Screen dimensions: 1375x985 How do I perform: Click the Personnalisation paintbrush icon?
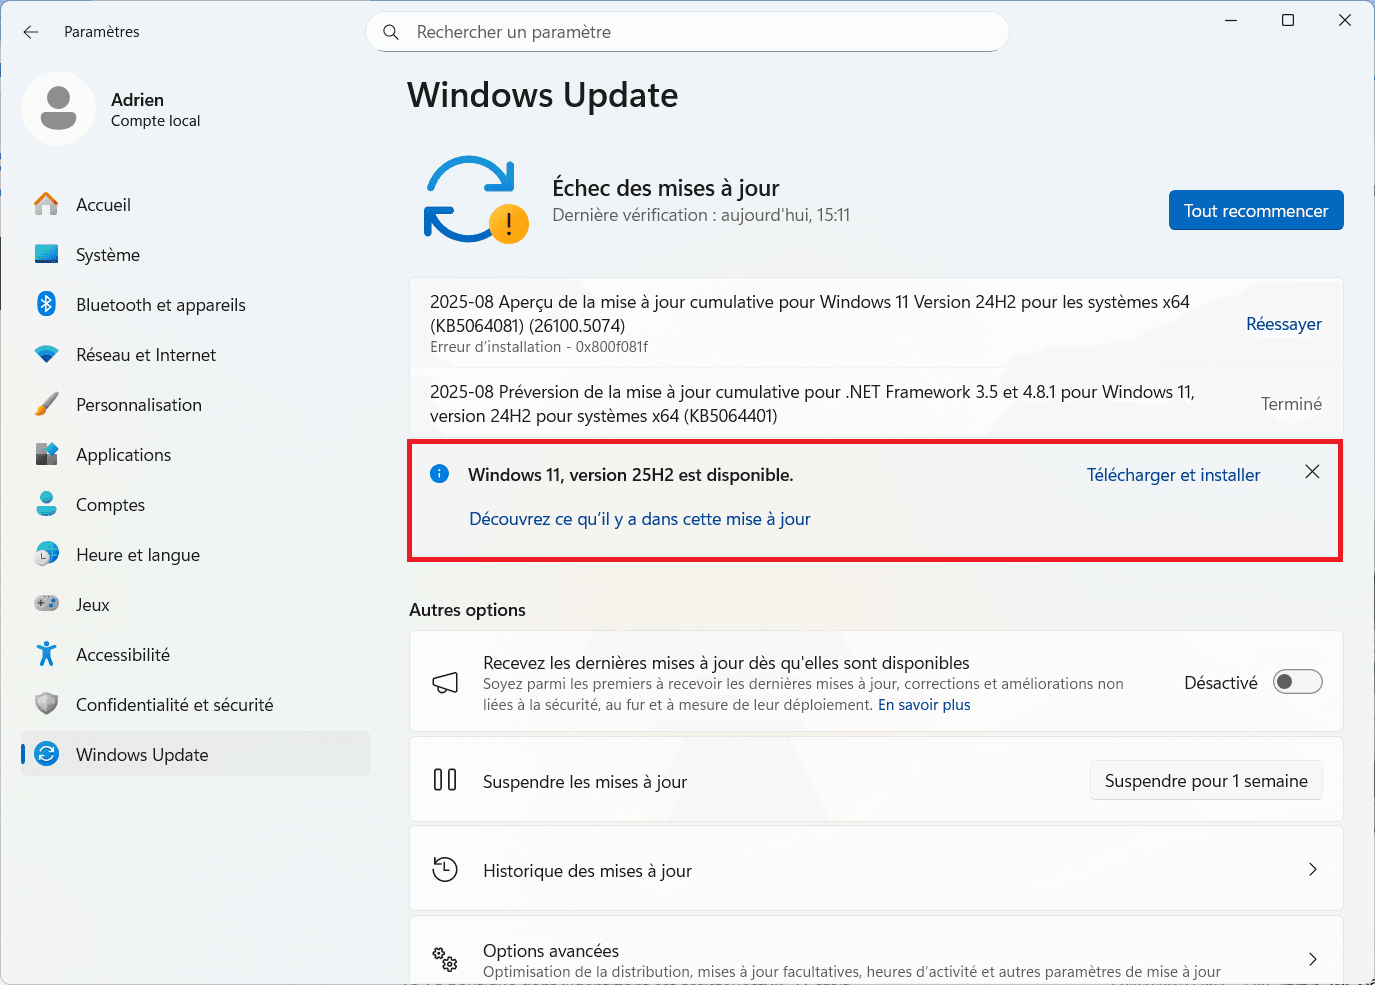point(46,404)
